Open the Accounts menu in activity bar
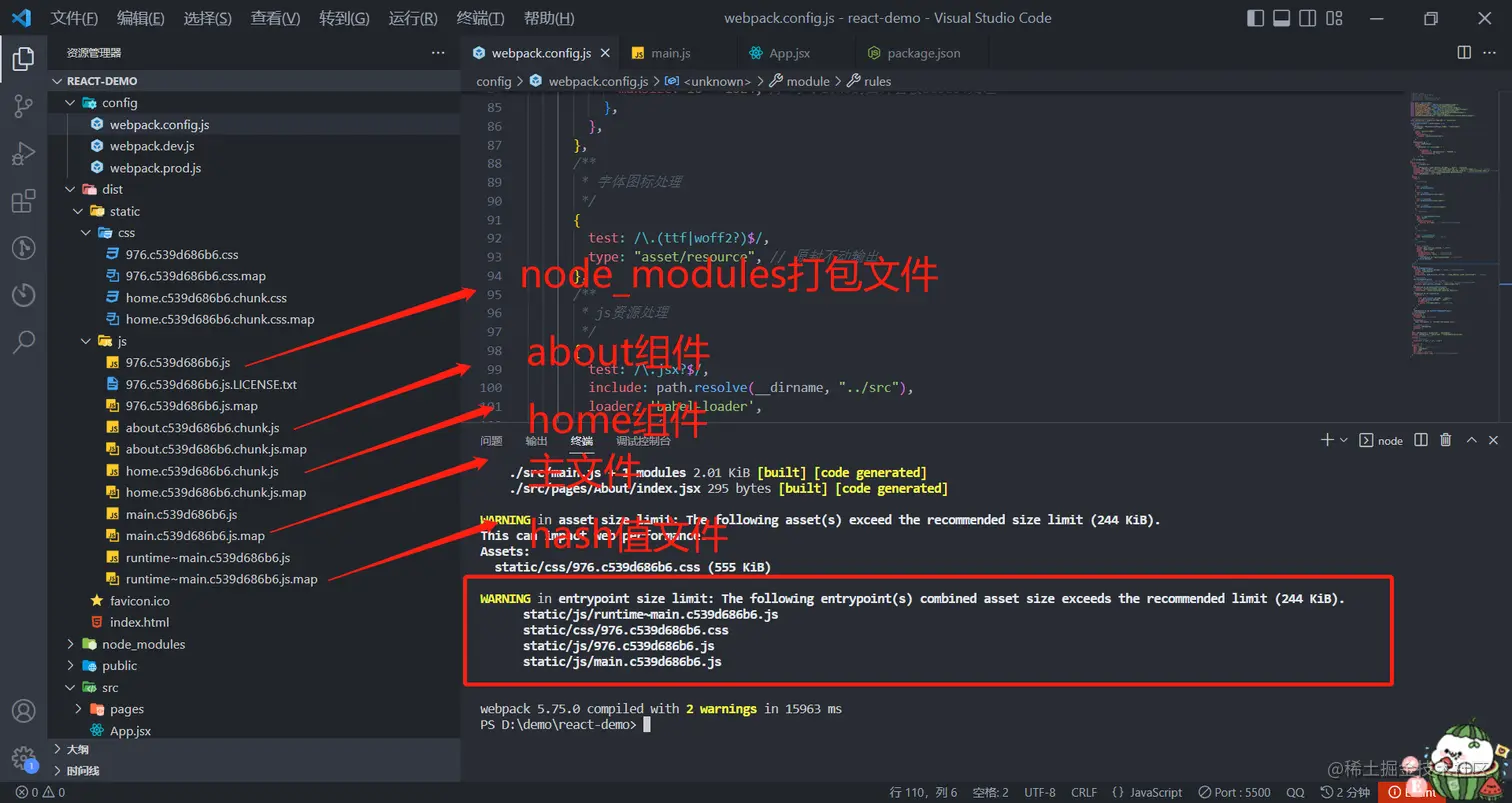This screenshot has width=1512, height=803. (23, 711)
